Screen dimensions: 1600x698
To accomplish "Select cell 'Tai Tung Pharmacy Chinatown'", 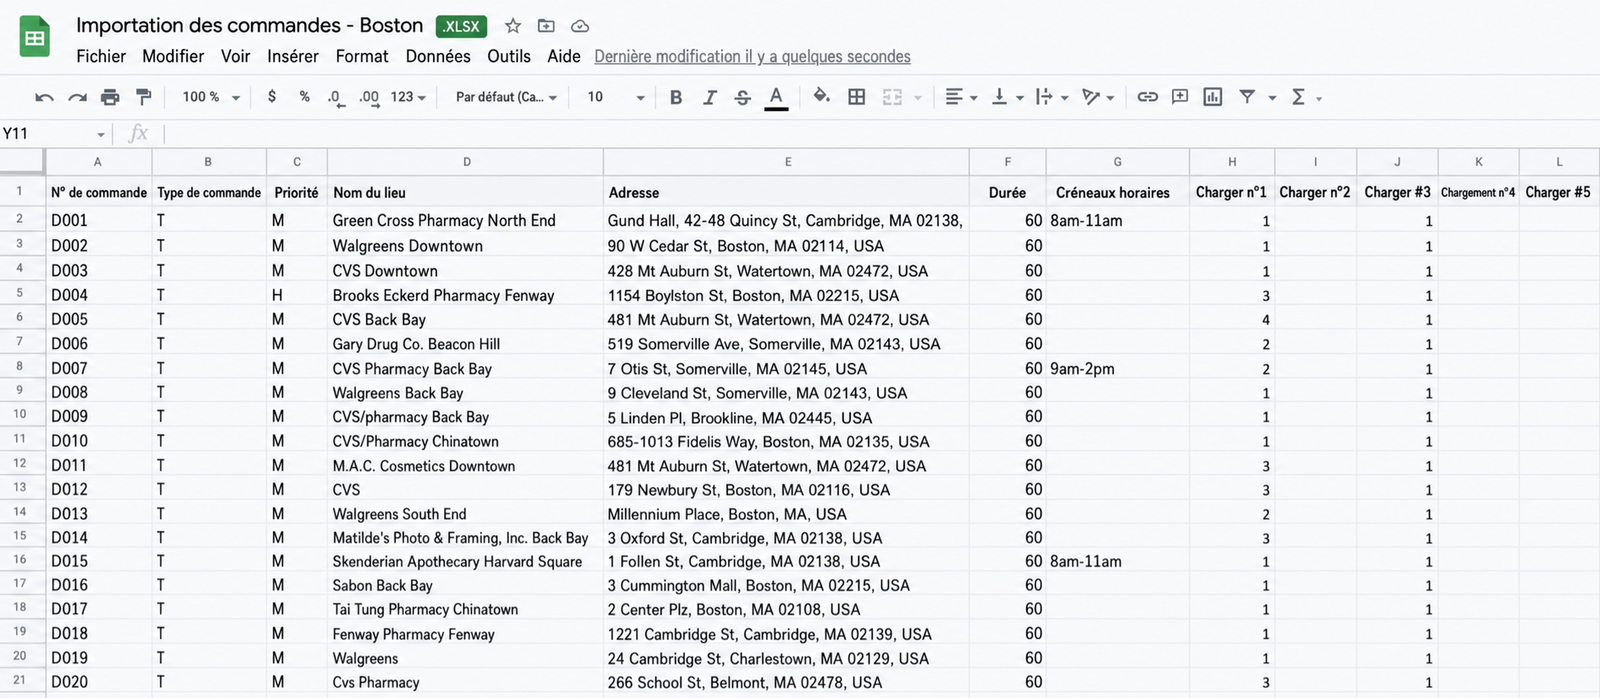I will (465, 609).
